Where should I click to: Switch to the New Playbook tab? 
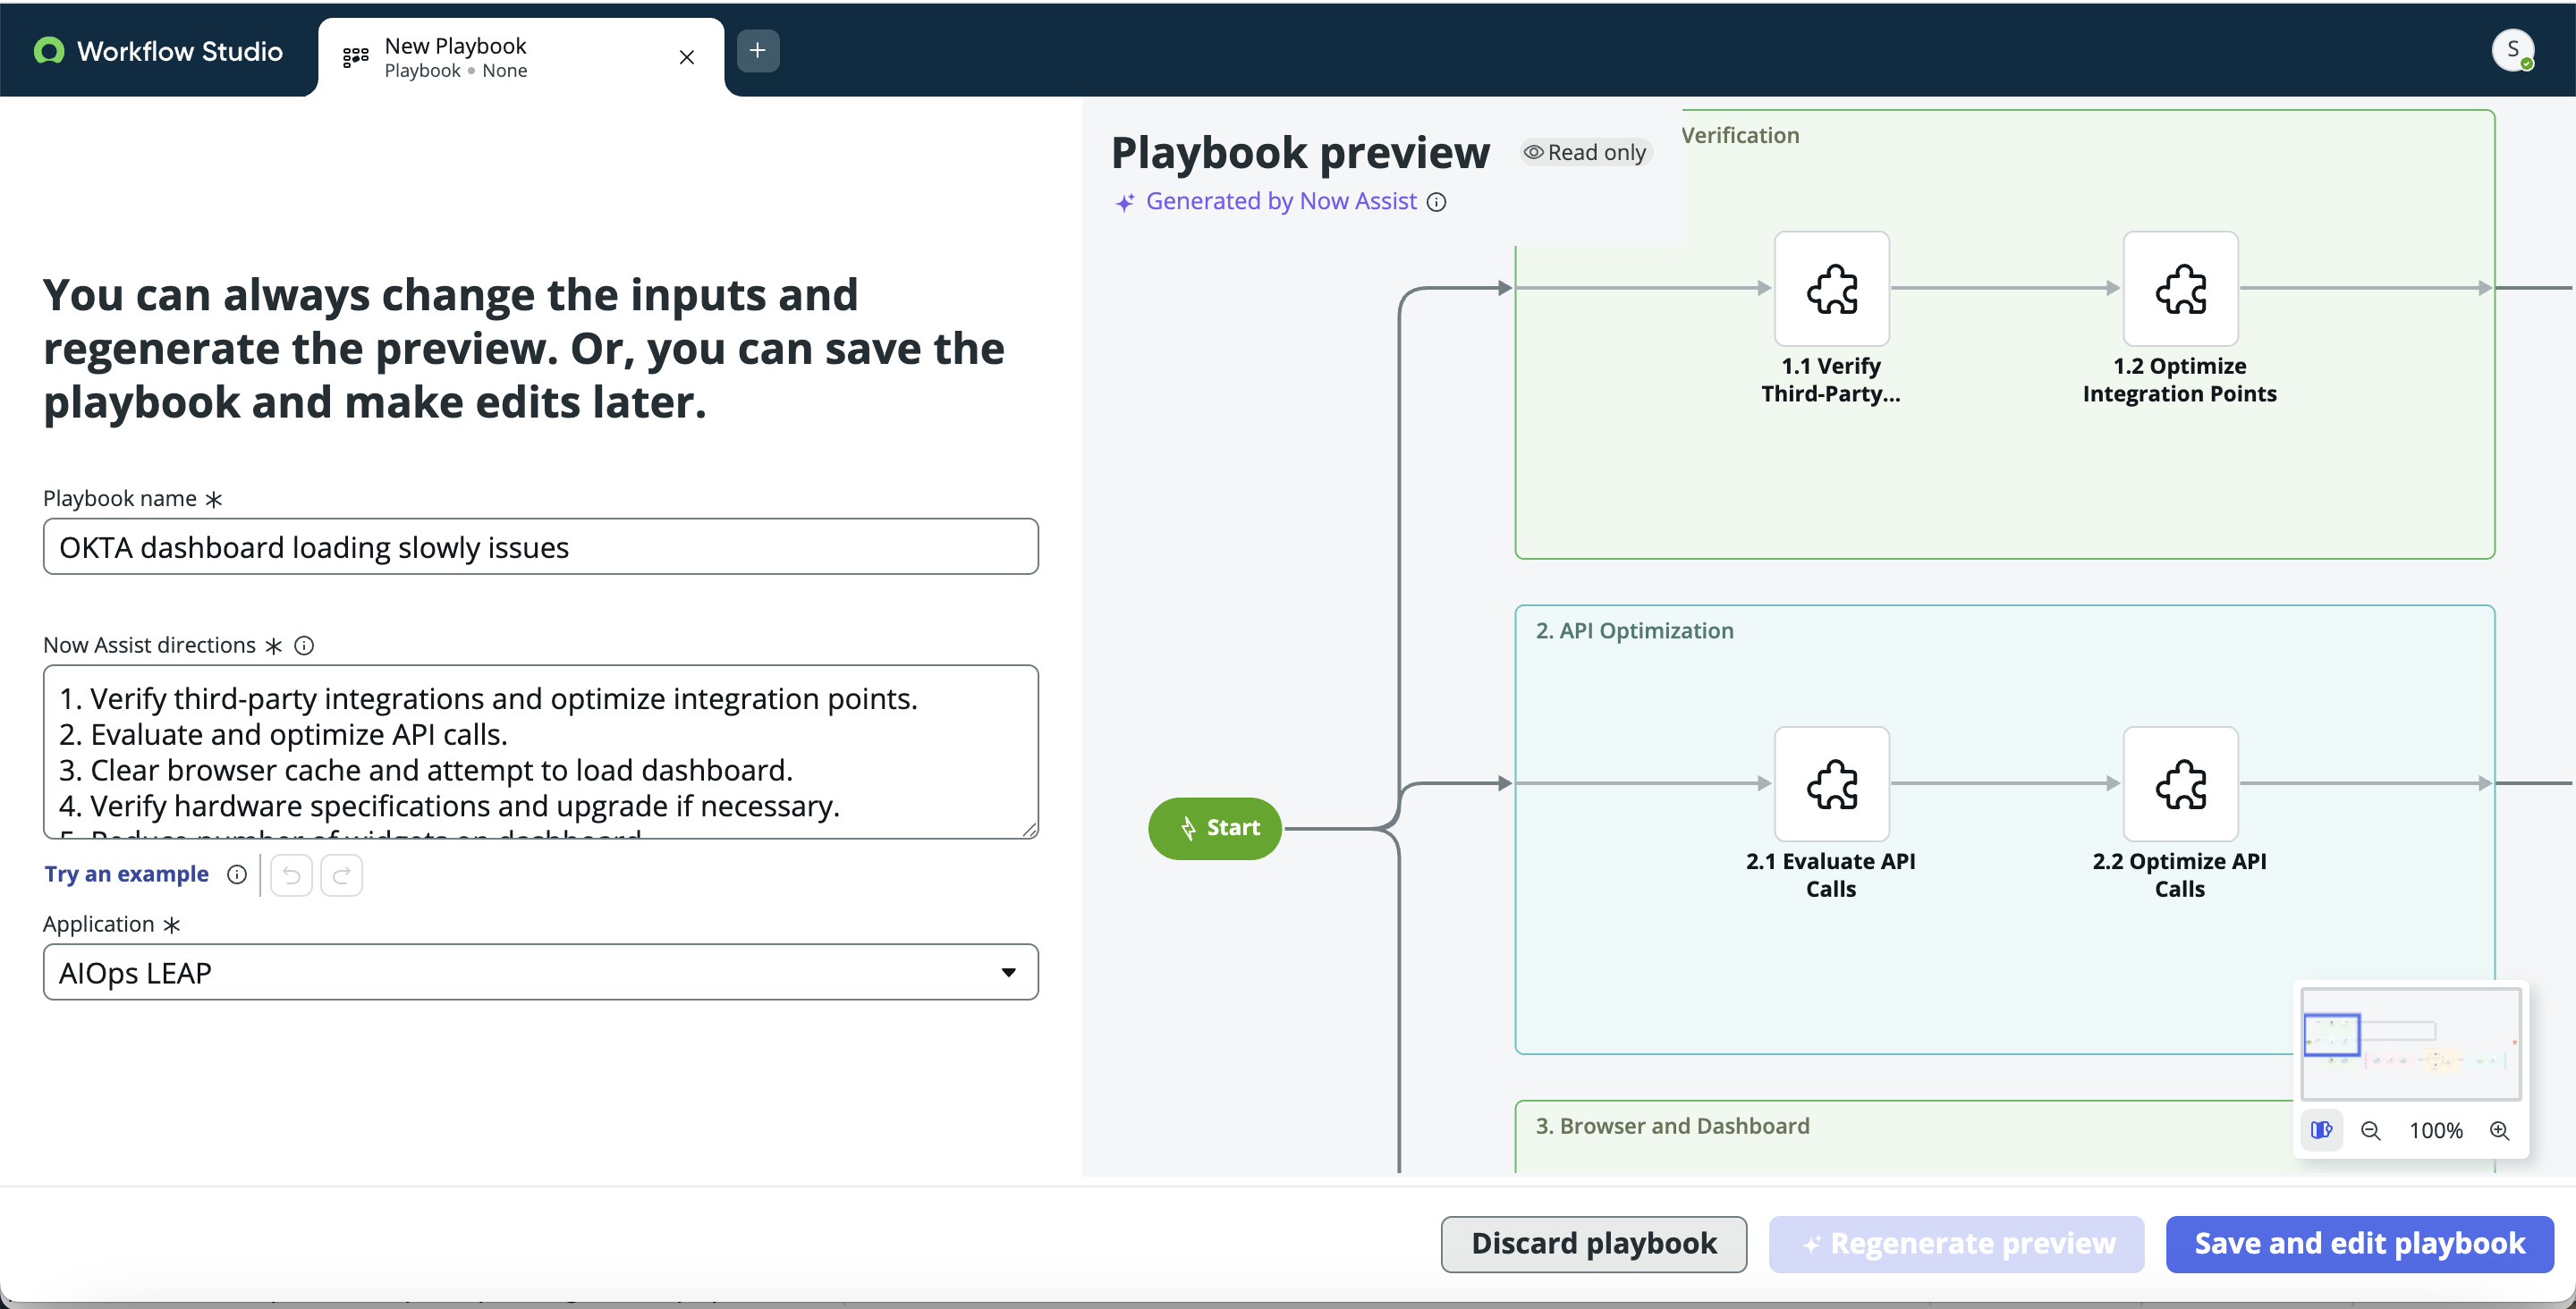(521, 57)
